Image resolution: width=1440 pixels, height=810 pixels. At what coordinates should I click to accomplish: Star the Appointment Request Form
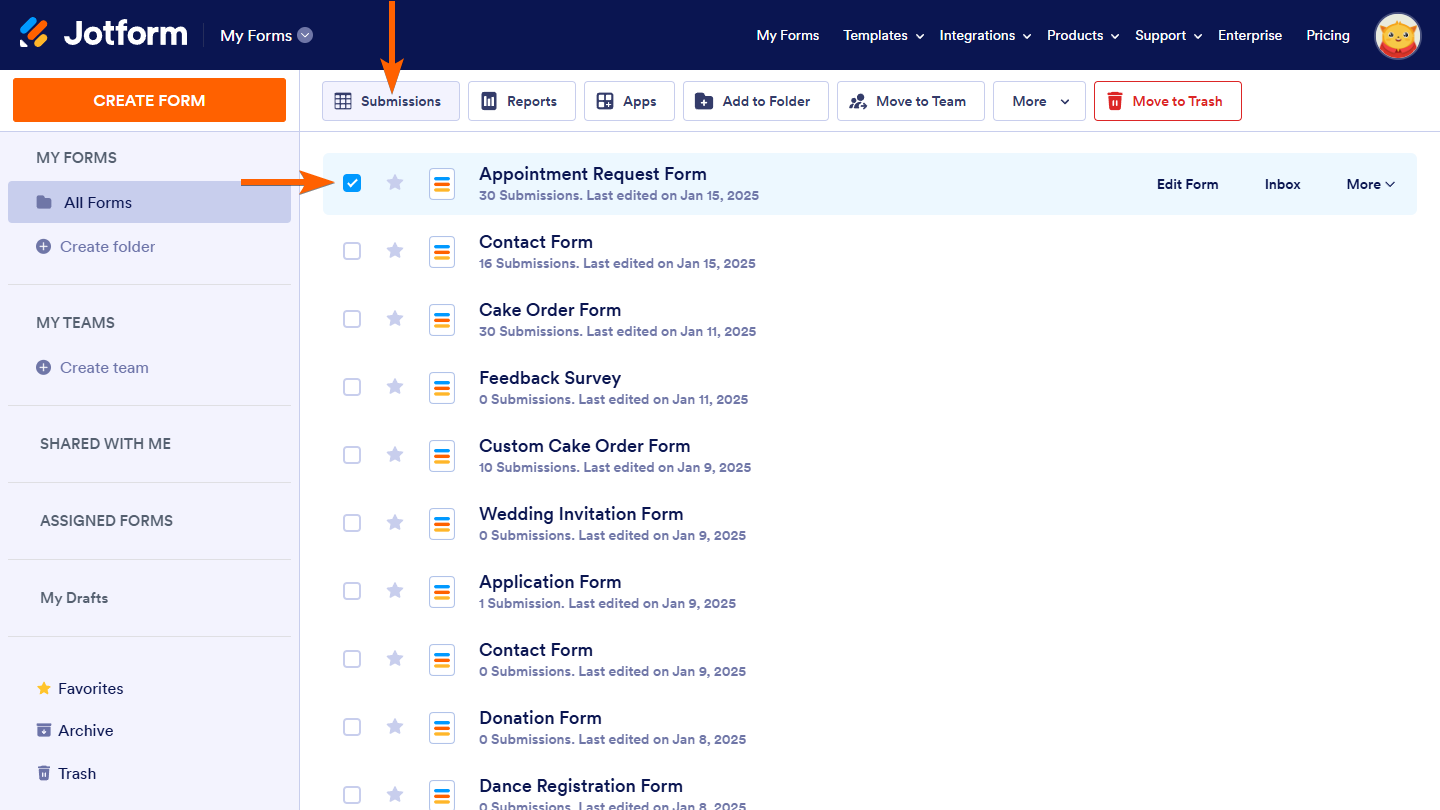point(395,183)
